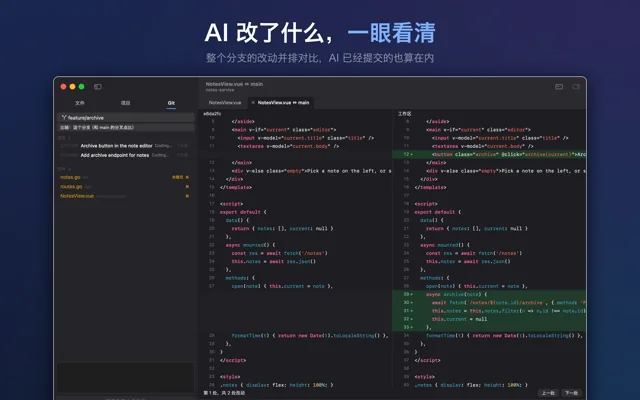The width and height of the screenshot is (640, 400).
Task: Click the formatTime line in right pane
Action: pos(504,336)
